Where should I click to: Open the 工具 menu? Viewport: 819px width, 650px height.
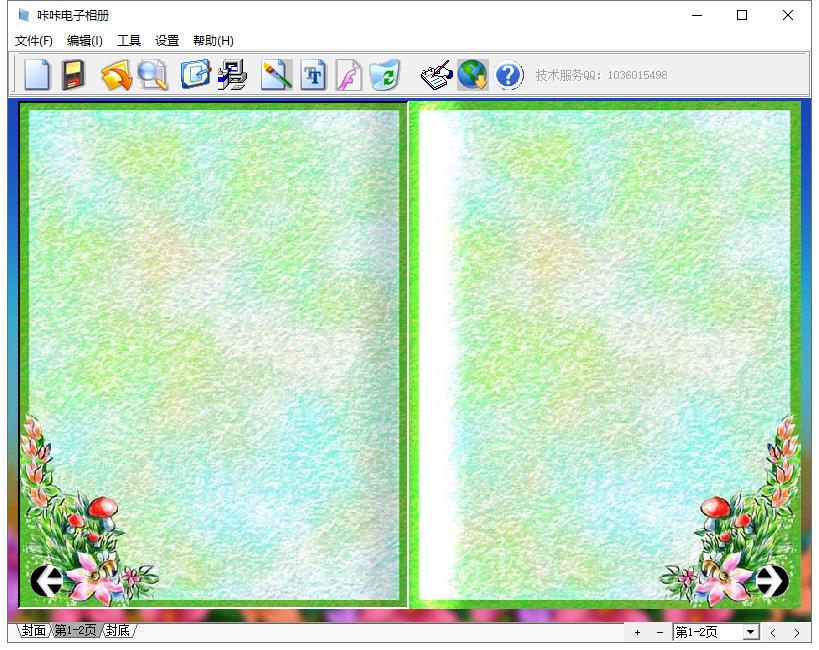129,41
